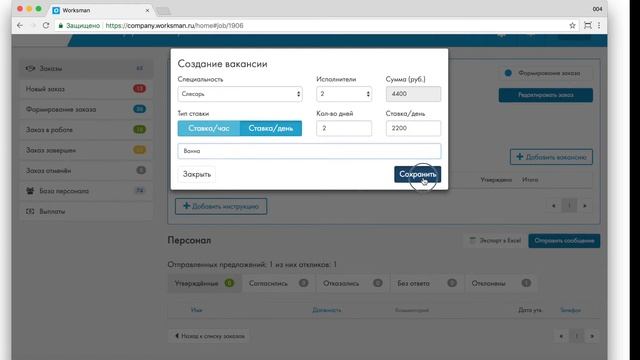Click the extension icon next to the star

[x=587, y=25]
